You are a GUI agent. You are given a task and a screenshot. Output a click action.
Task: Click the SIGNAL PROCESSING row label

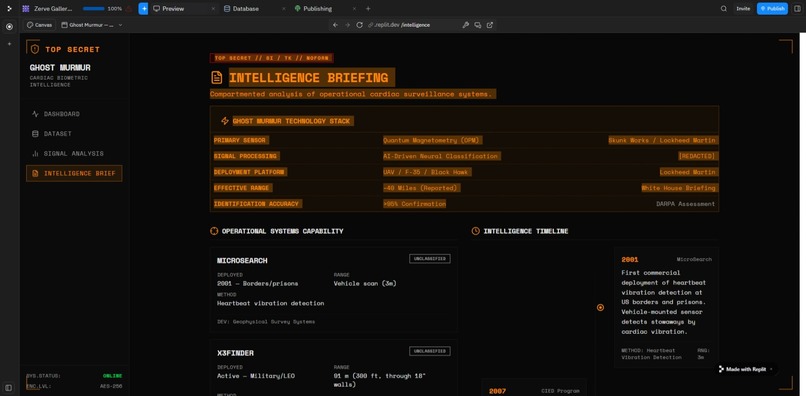click(245, 156)
